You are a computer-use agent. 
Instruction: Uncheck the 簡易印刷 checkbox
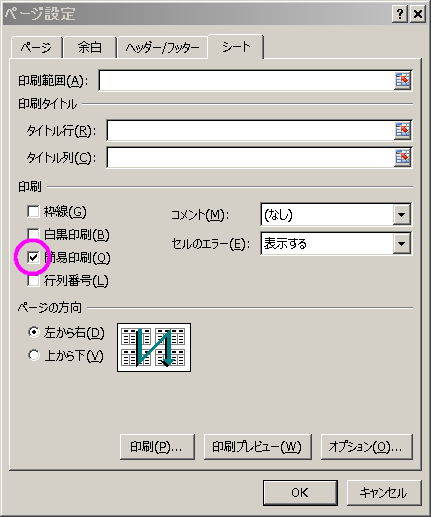(x=33, y=257)
